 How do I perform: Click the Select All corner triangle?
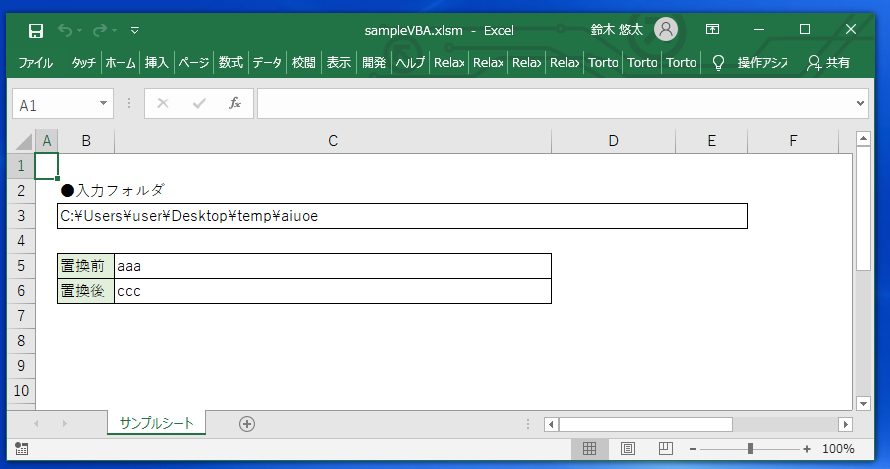(23, 141)
